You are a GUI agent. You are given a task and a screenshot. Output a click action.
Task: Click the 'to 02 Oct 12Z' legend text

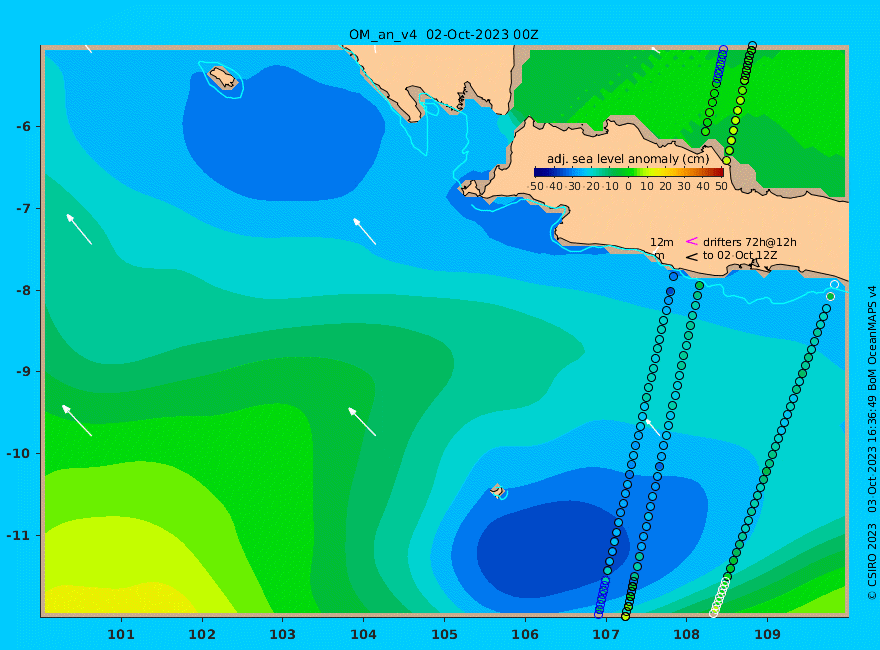[740, 255]
